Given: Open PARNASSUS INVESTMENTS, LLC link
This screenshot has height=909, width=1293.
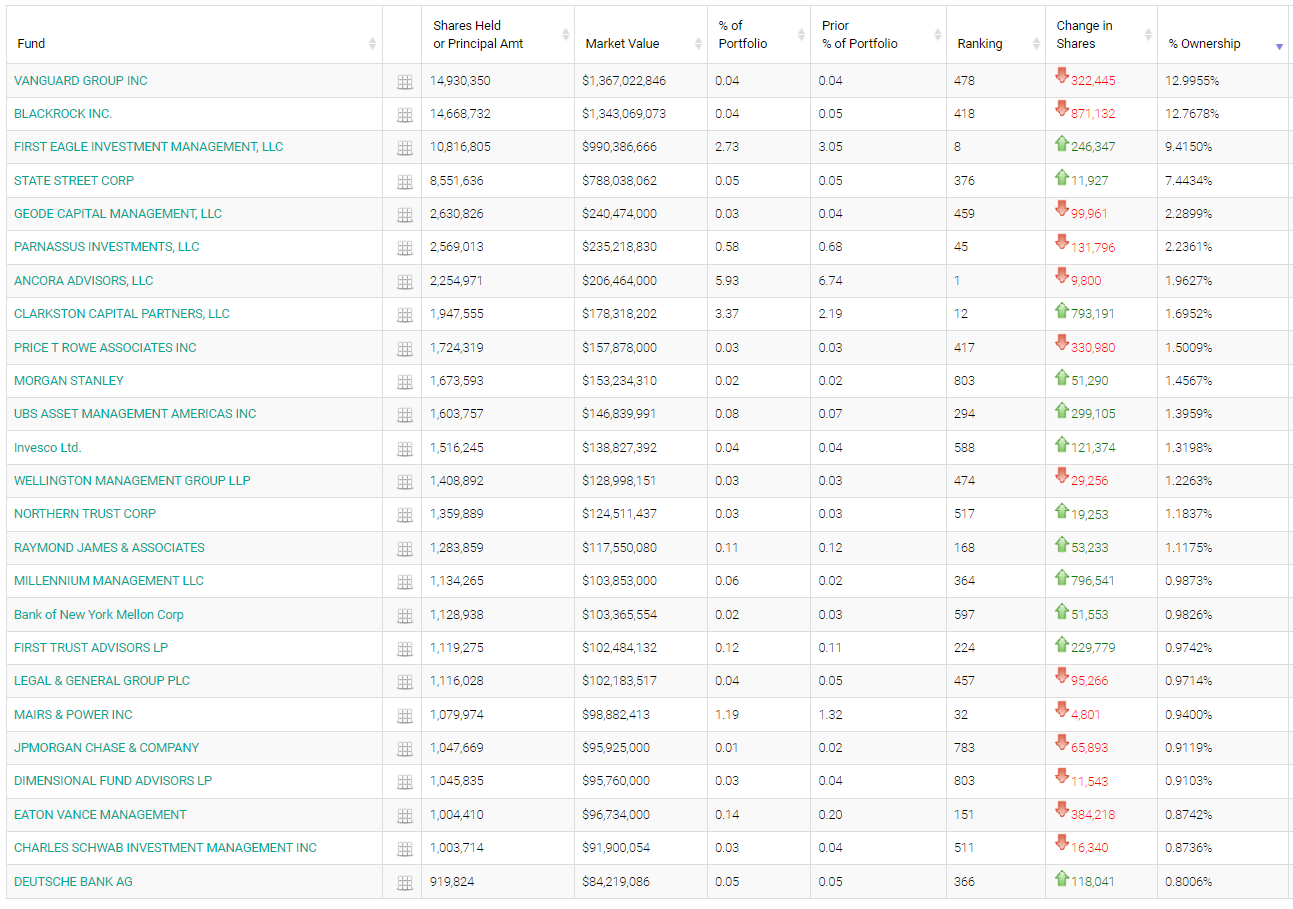Looking at the screenshot, I should [107, 247].
